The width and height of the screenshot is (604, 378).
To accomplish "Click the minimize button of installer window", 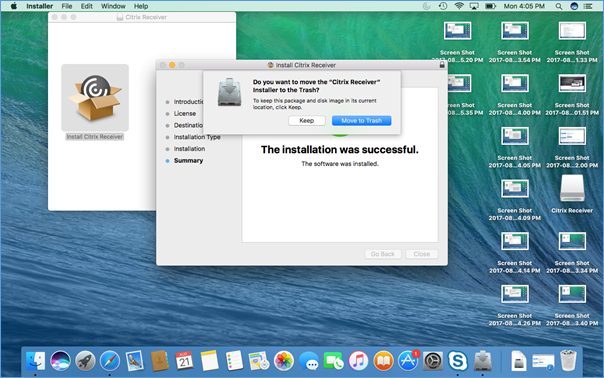I will coord(172,65).
